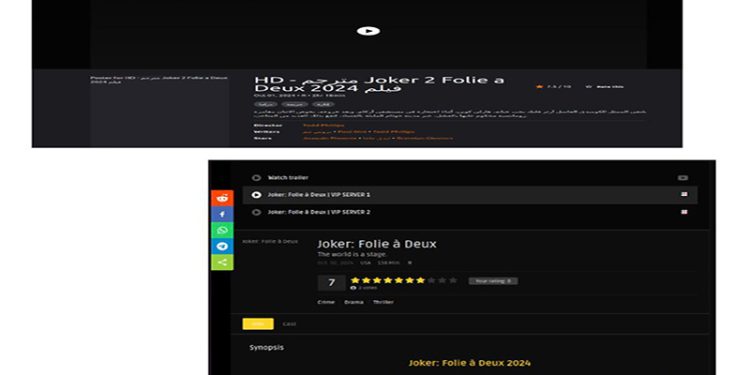
Task: Switch to the Cast tab
Action: (x=289, y=324)
